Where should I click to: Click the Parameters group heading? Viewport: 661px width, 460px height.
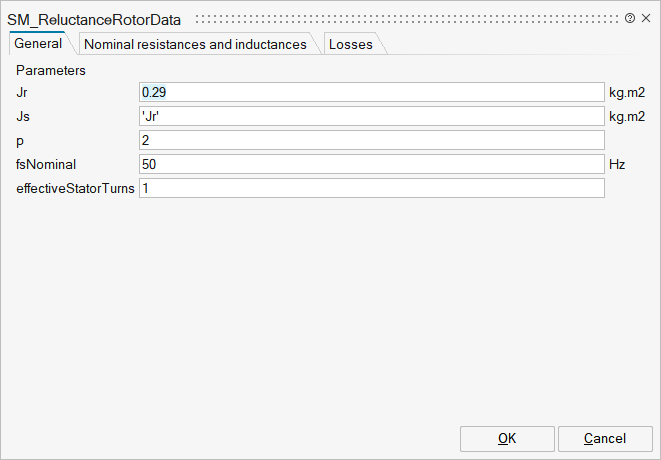51,71
